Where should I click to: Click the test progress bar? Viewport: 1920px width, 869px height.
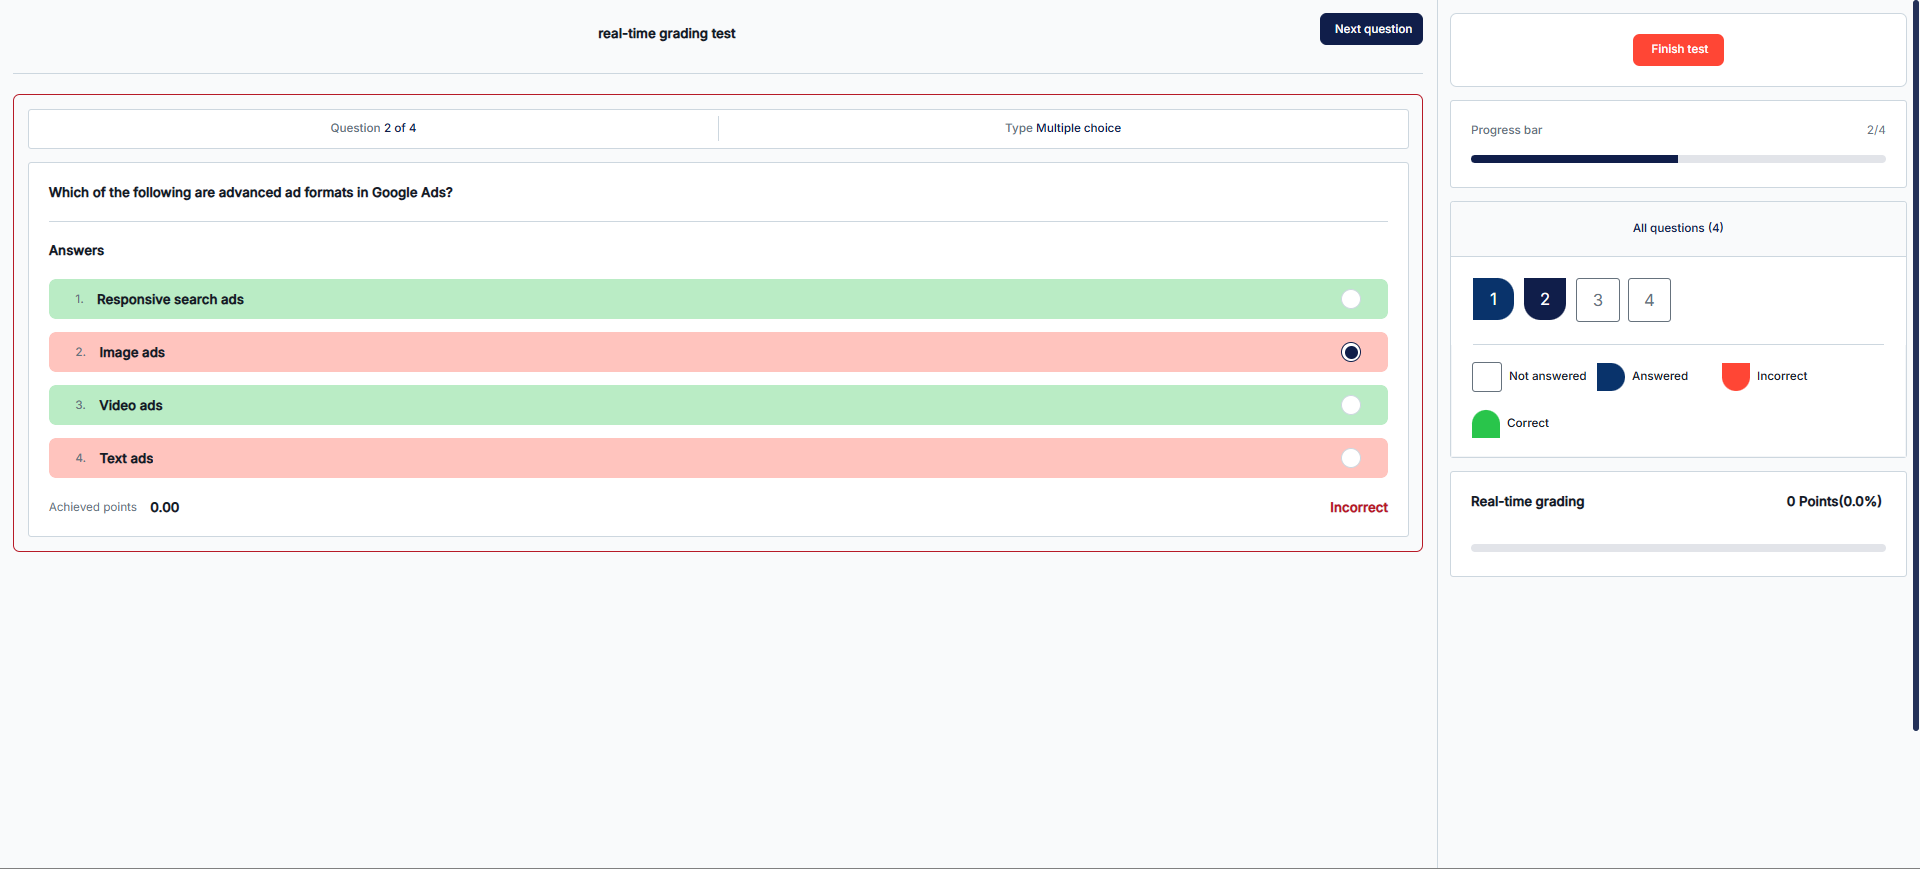coord(1677,159)
